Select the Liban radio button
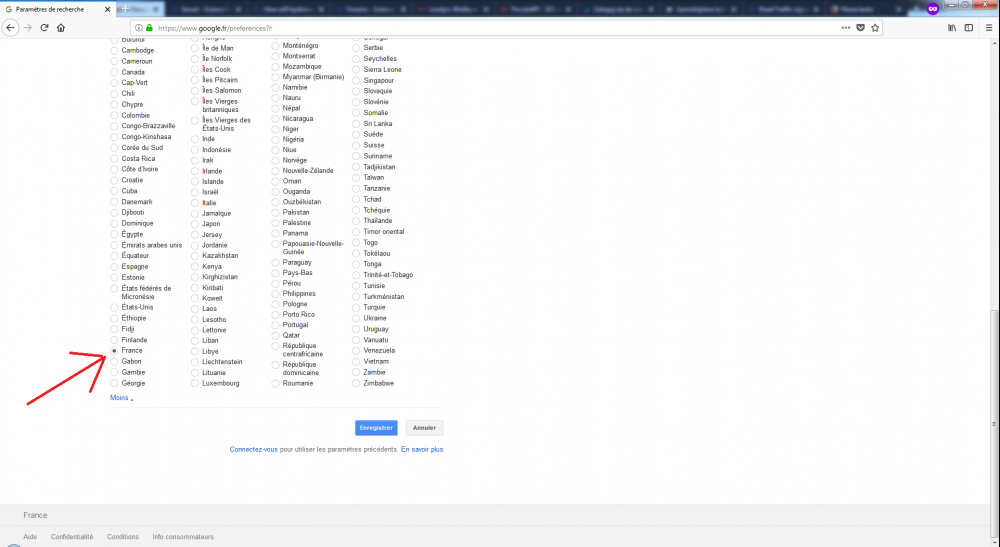The width and height of the screenshot is (1000, 547). click(195, 340)
